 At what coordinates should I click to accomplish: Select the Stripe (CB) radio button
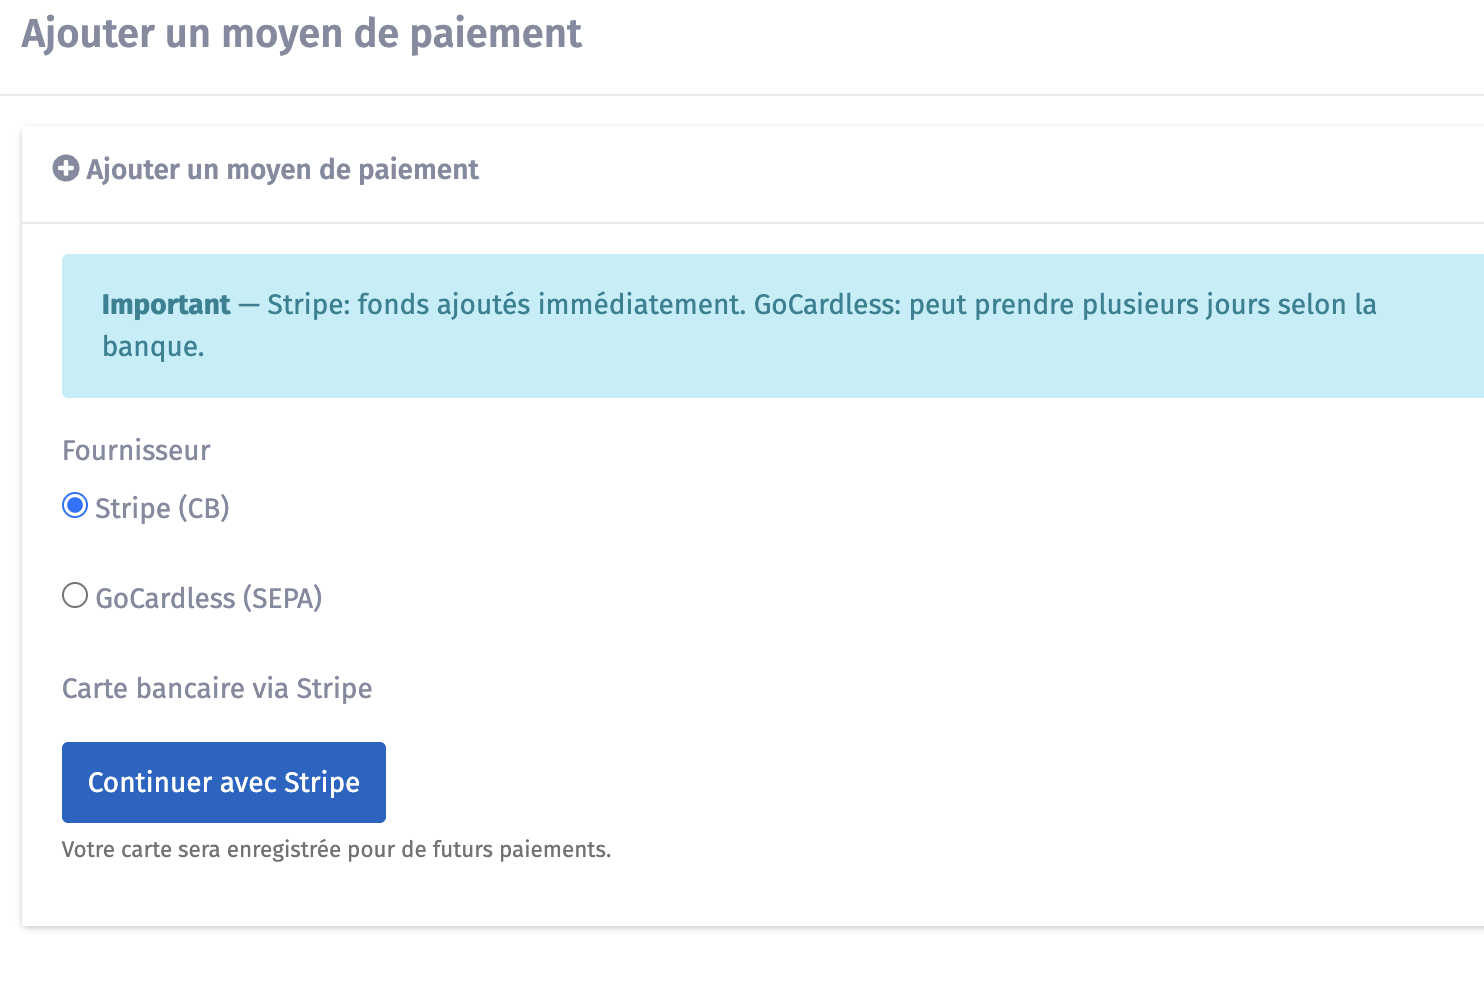coord(75,506)
